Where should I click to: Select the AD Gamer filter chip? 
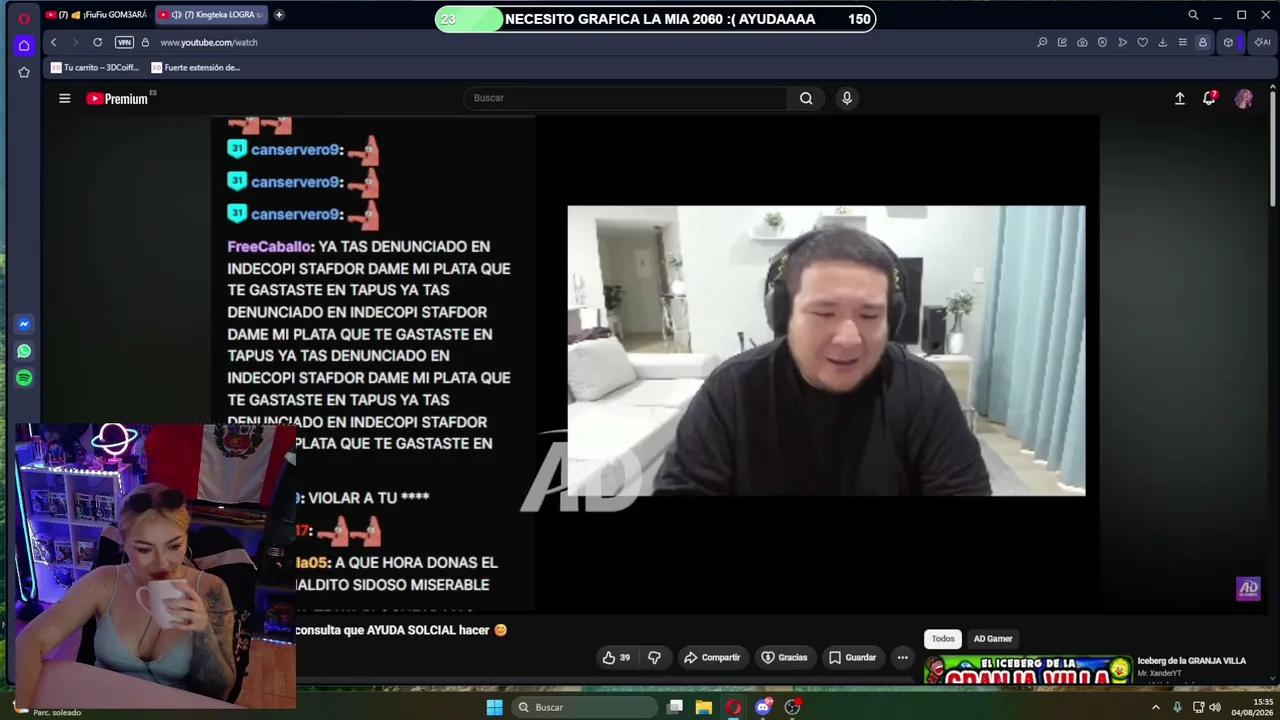tap(993, 639)
